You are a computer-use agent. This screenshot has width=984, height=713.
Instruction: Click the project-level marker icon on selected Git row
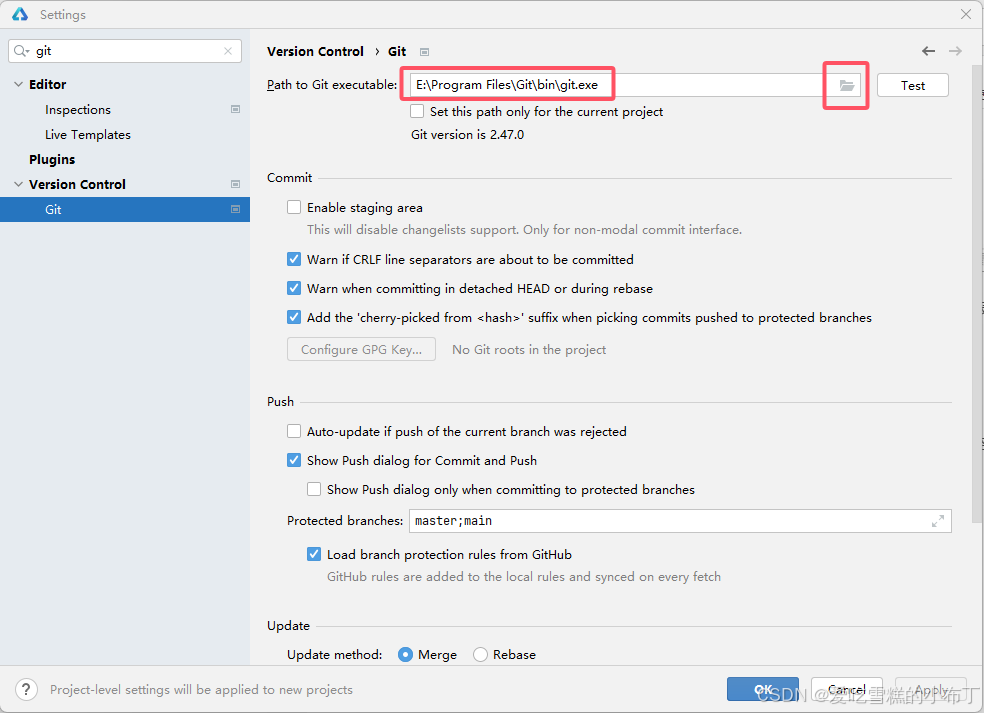pyautogui.click(x=235, y=209)
